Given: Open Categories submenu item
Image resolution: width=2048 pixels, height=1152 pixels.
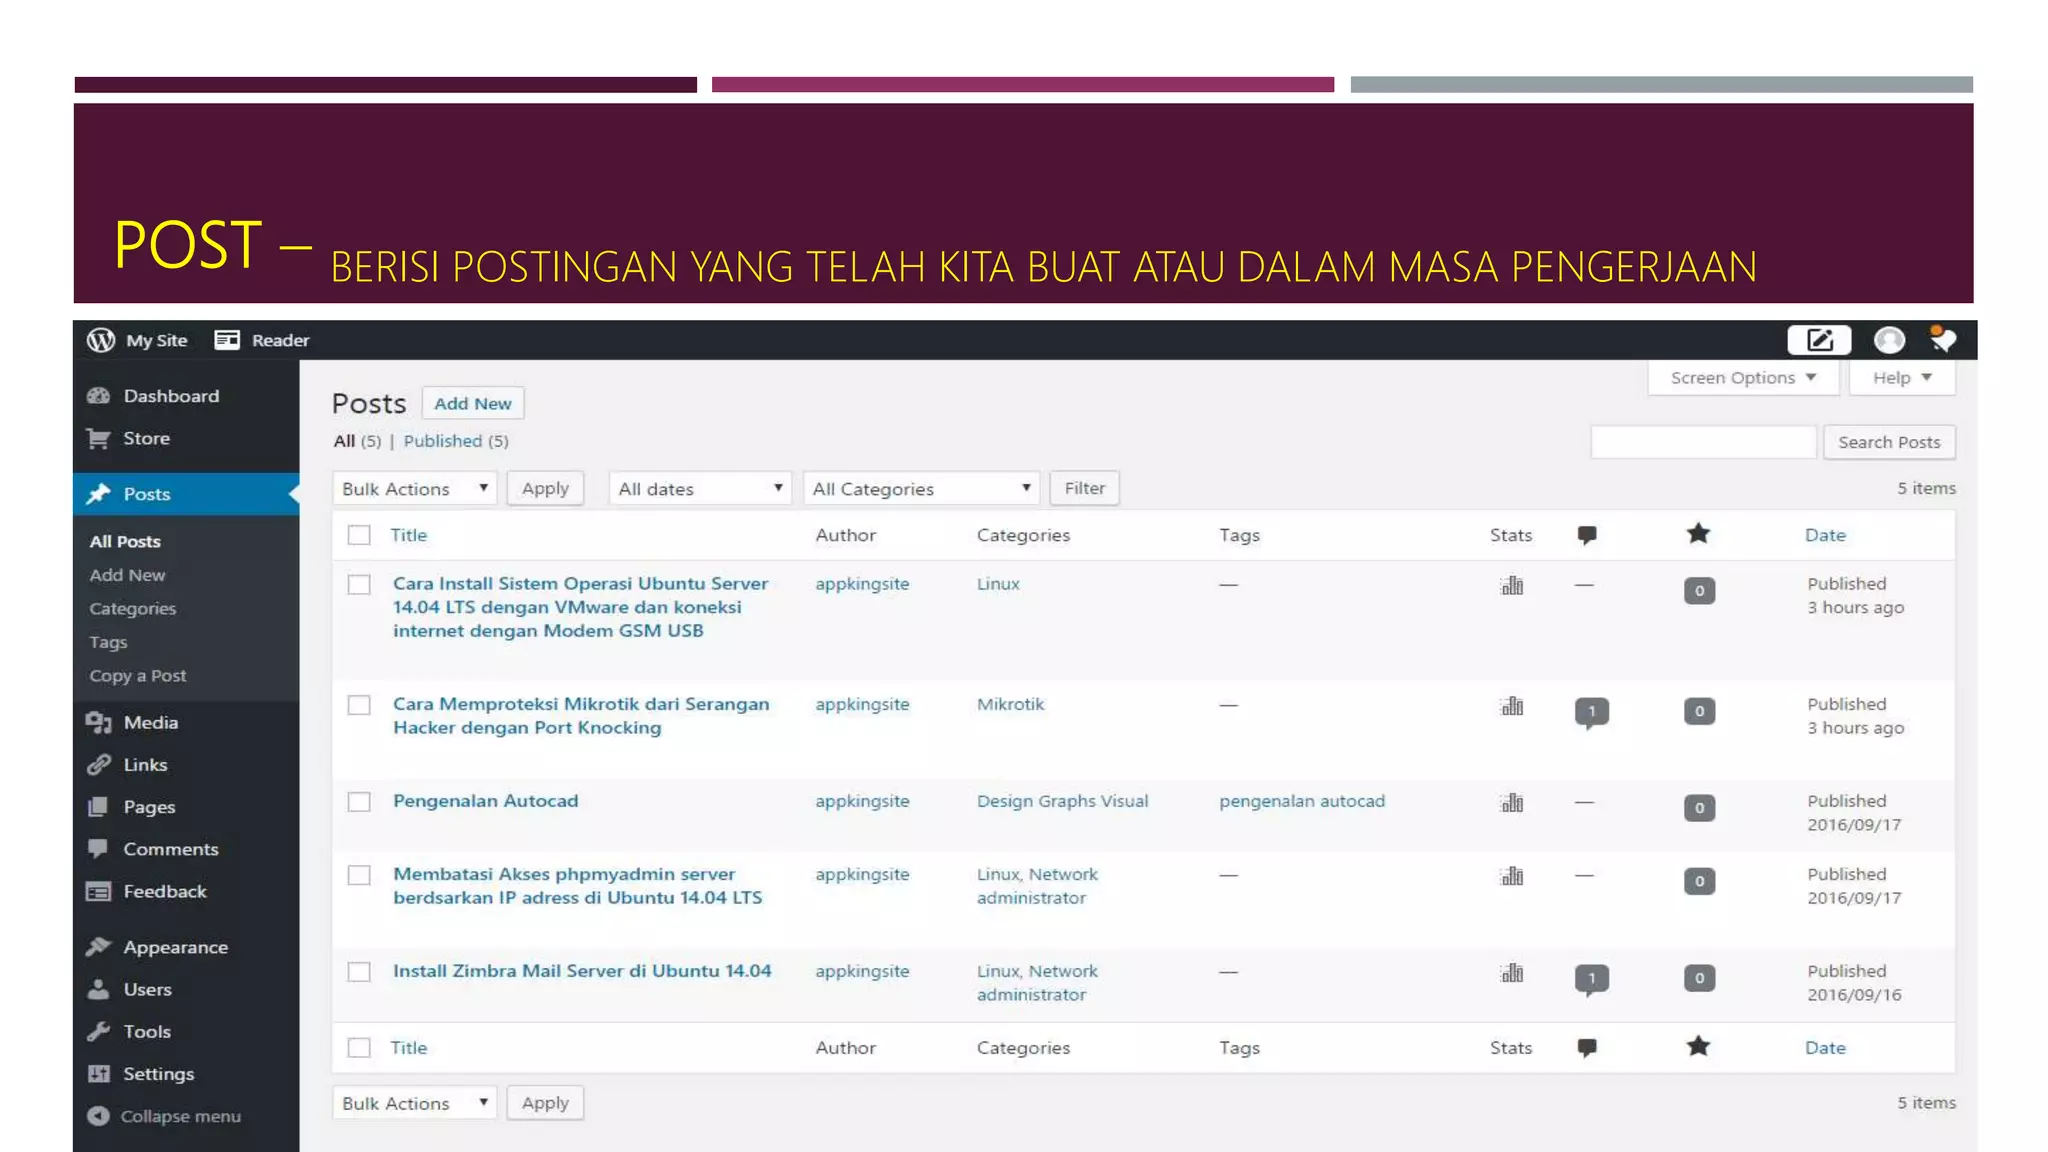Looking at the screenshot, I should click(x=132, y=609).
